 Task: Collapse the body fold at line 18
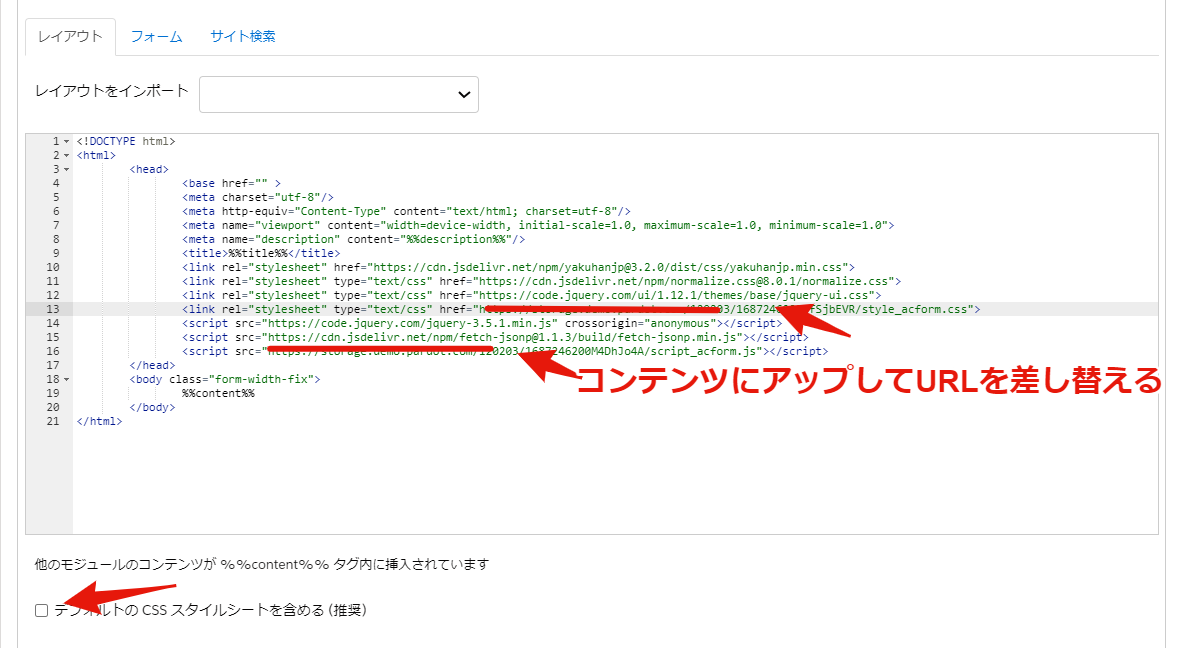66,380
